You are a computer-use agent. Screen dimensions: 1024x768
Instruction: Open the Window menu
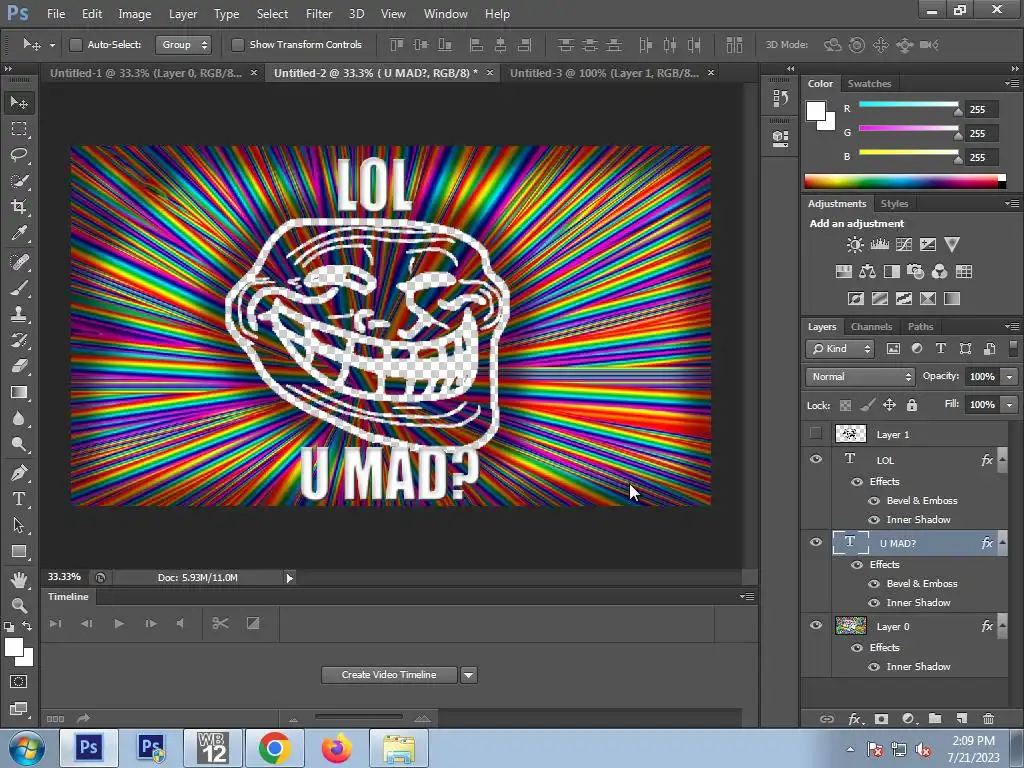click(445, 14)
